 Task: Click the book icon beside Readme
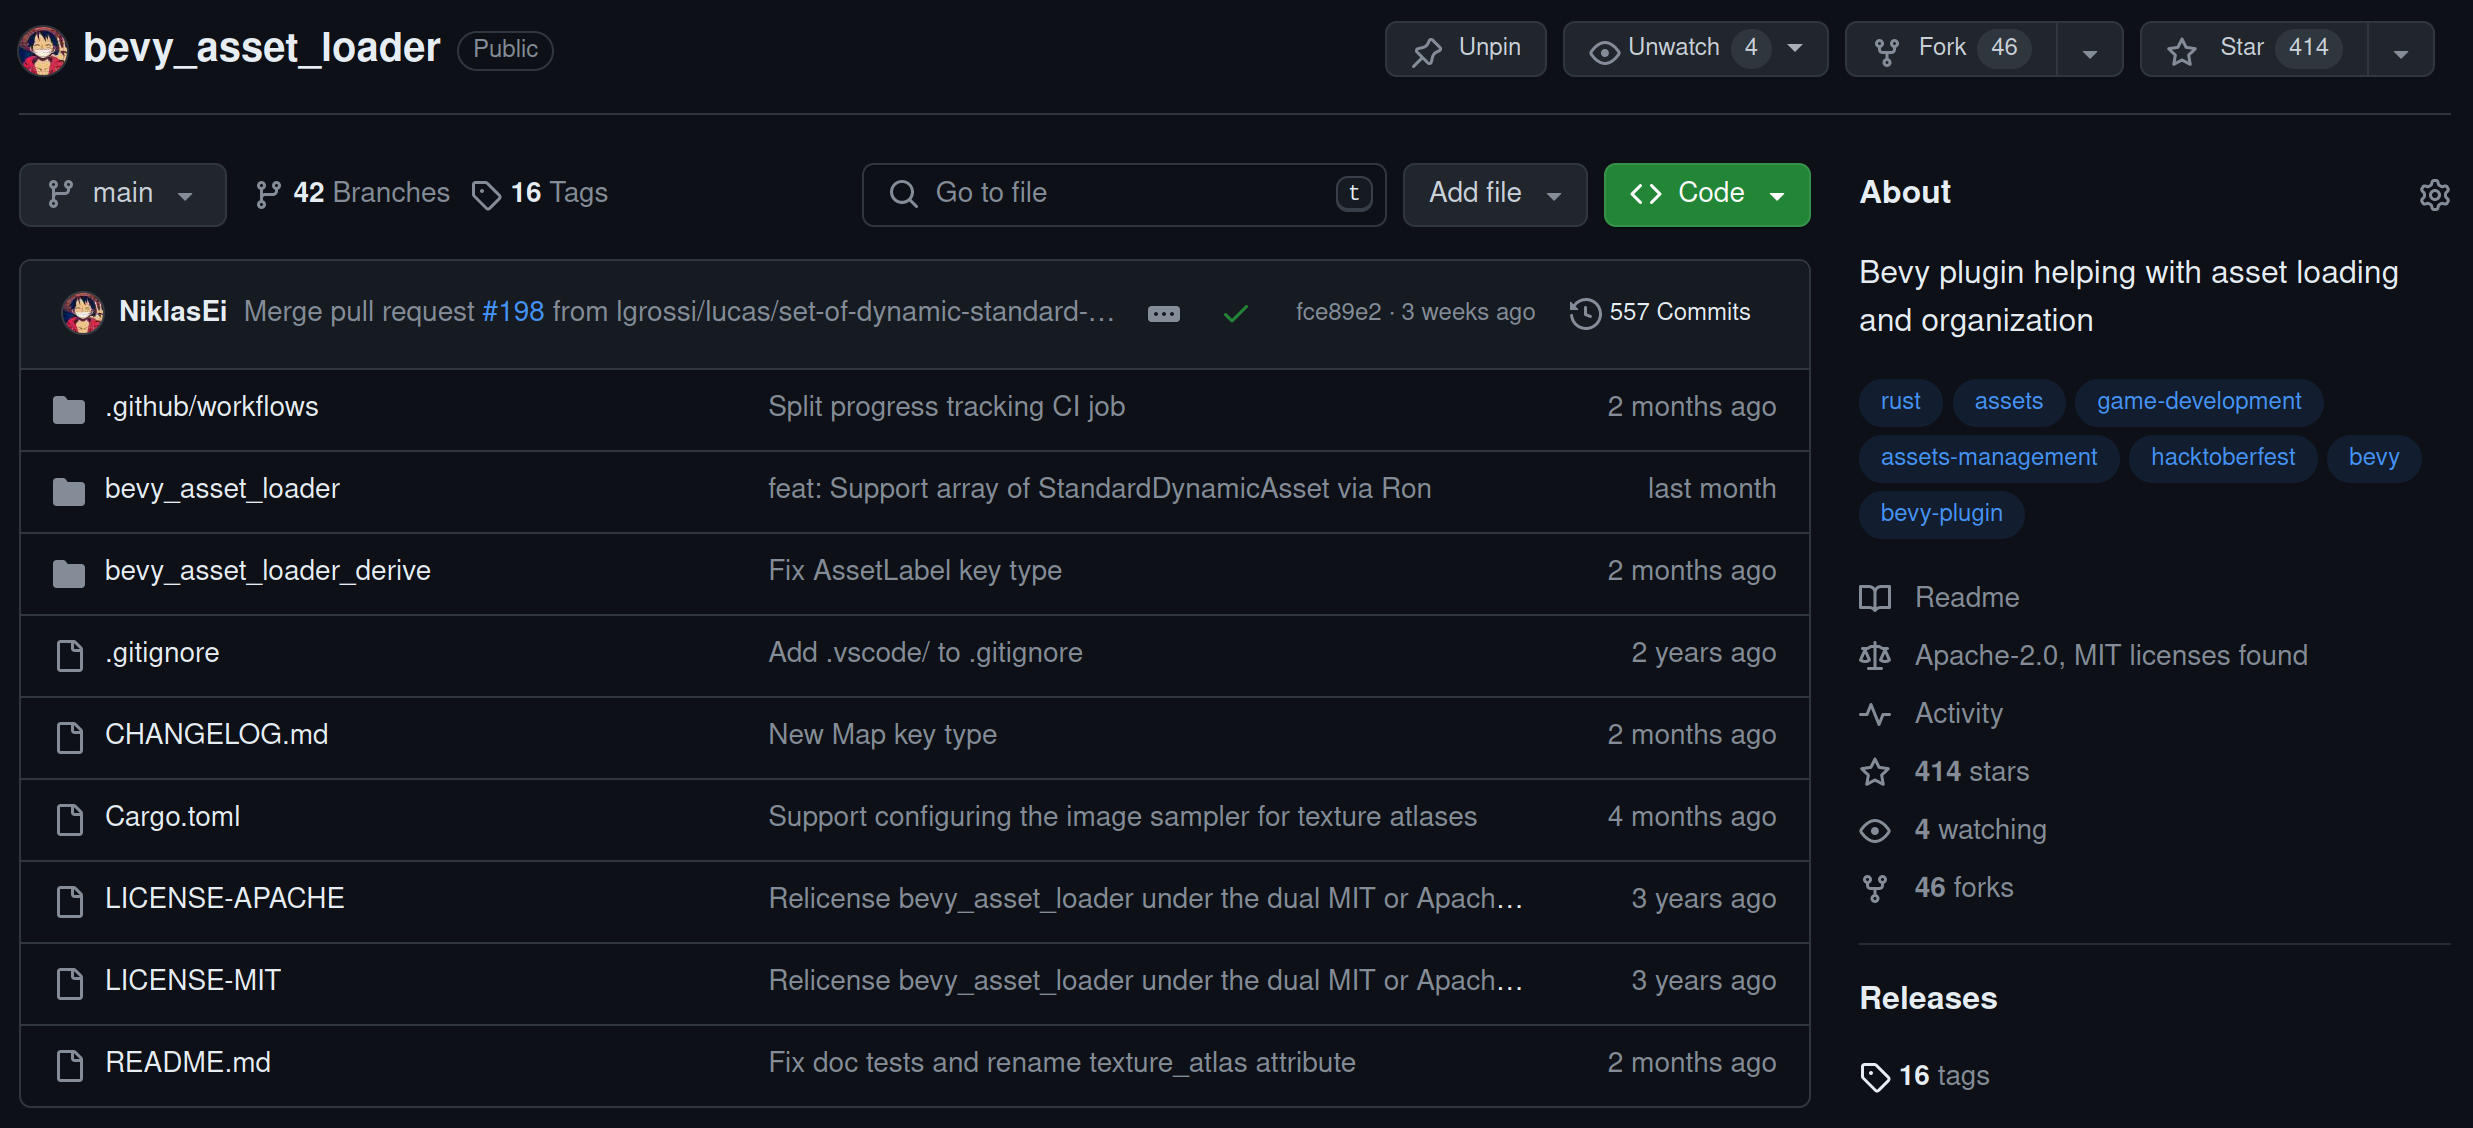pyautogui.click(x=1875, y=597)
